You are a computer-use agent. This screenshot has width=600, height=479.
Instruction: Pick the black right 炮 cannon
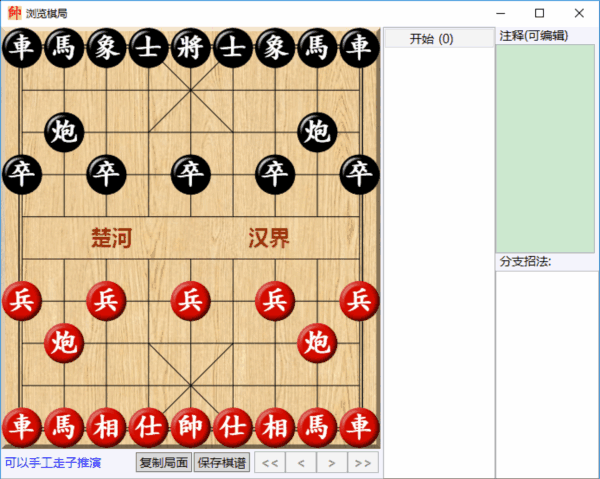(317, 132)
